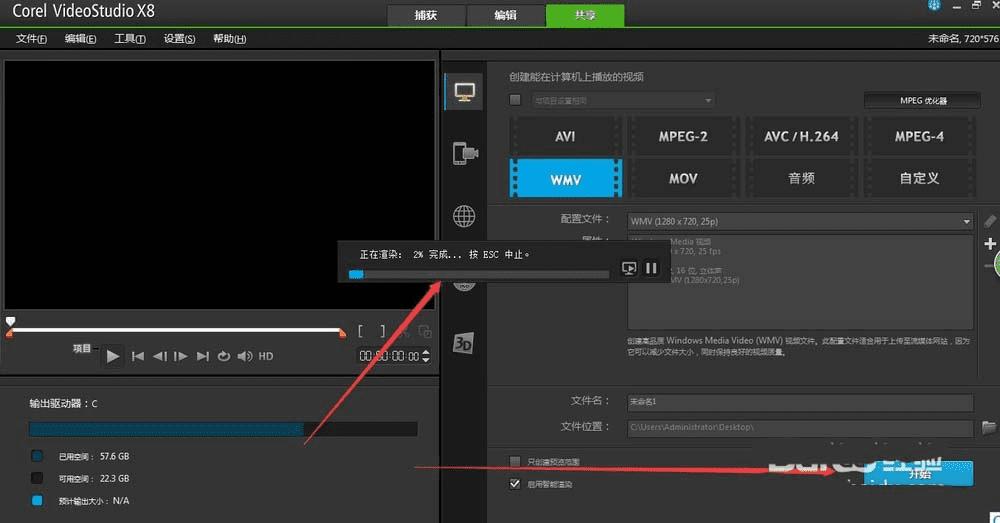The height and width of the screenshot is (523, 1000).
Task: Increase the timecode with stepper arrows
Action: click(426, 352)
